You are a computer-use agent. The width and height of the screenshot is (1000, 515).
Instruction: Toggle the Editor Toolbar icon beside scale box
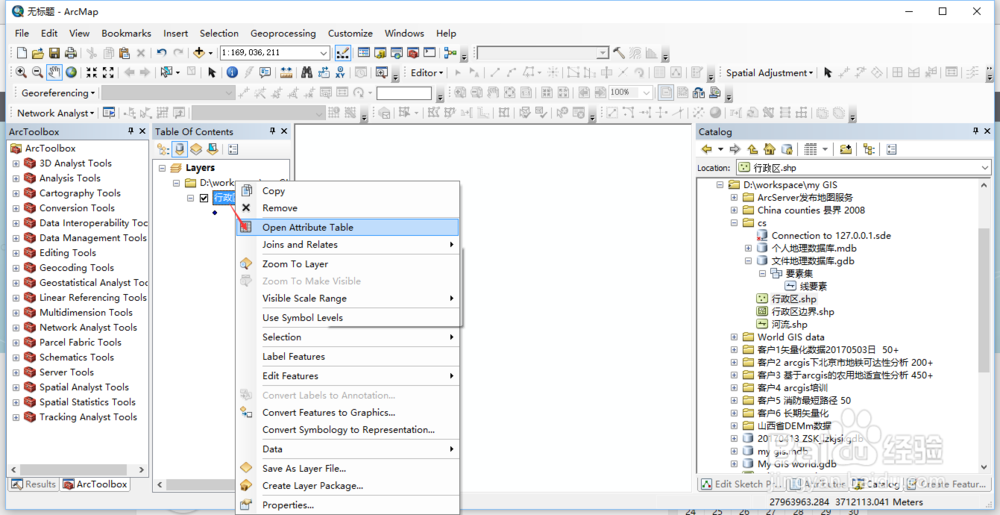[342, 53]
